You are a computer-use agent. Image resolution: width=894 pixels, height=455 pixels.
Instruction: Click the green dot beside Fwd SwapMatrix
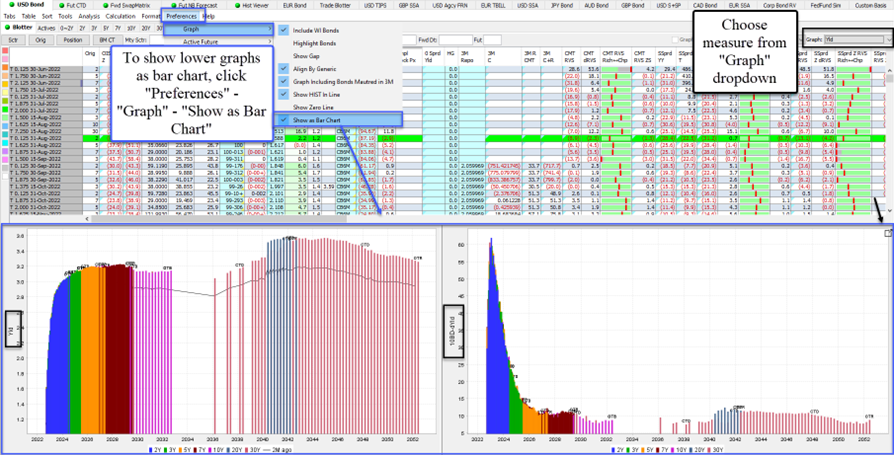[107, 5]
